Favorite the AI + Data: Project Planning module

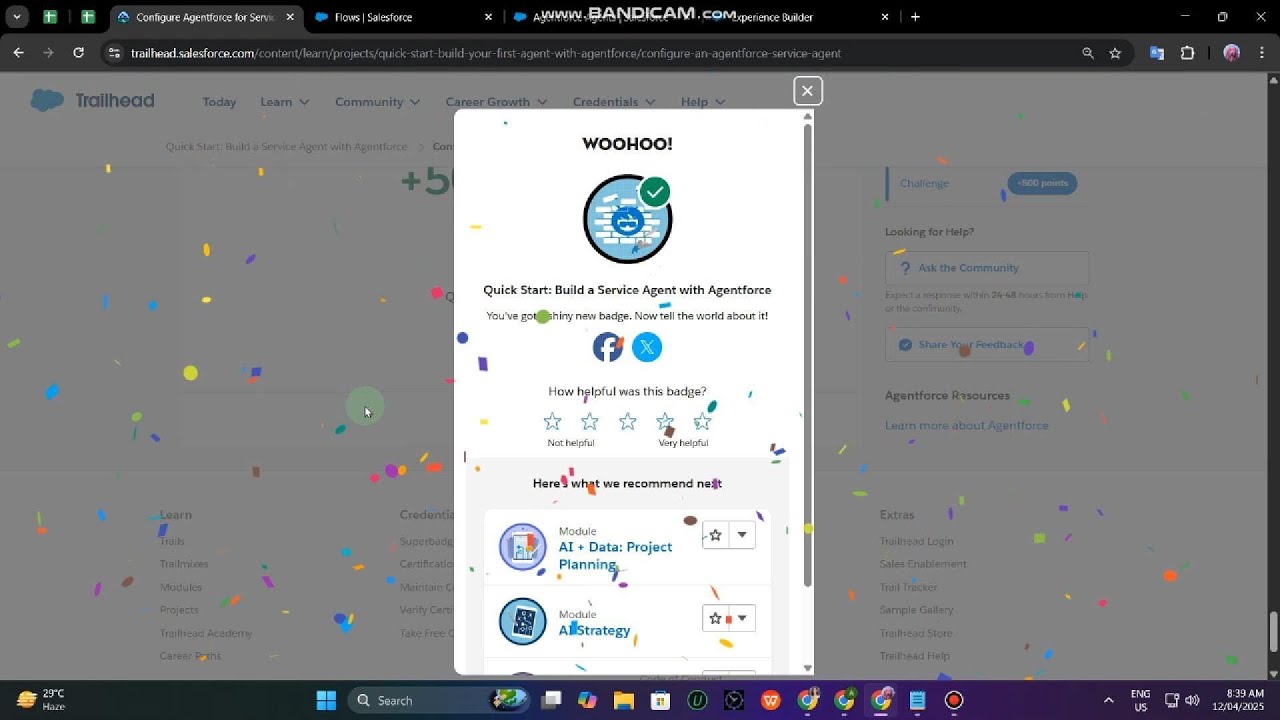tap(715, 535)
